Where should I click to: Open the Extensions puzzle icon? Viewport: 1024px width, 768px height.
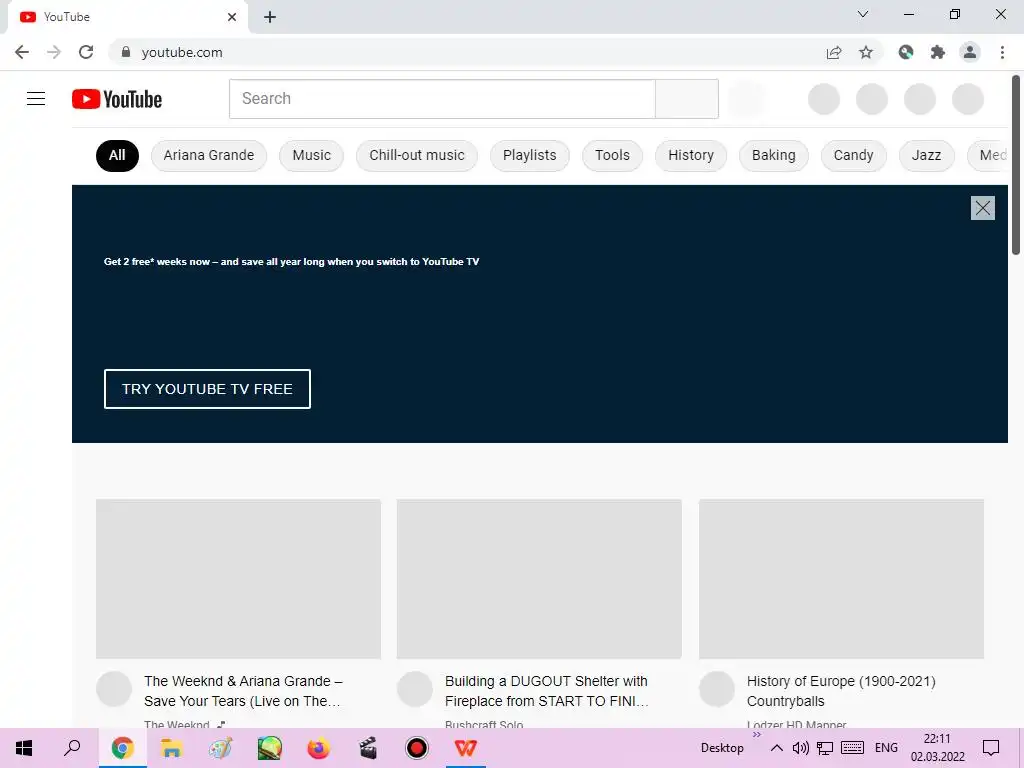[938, 52]
